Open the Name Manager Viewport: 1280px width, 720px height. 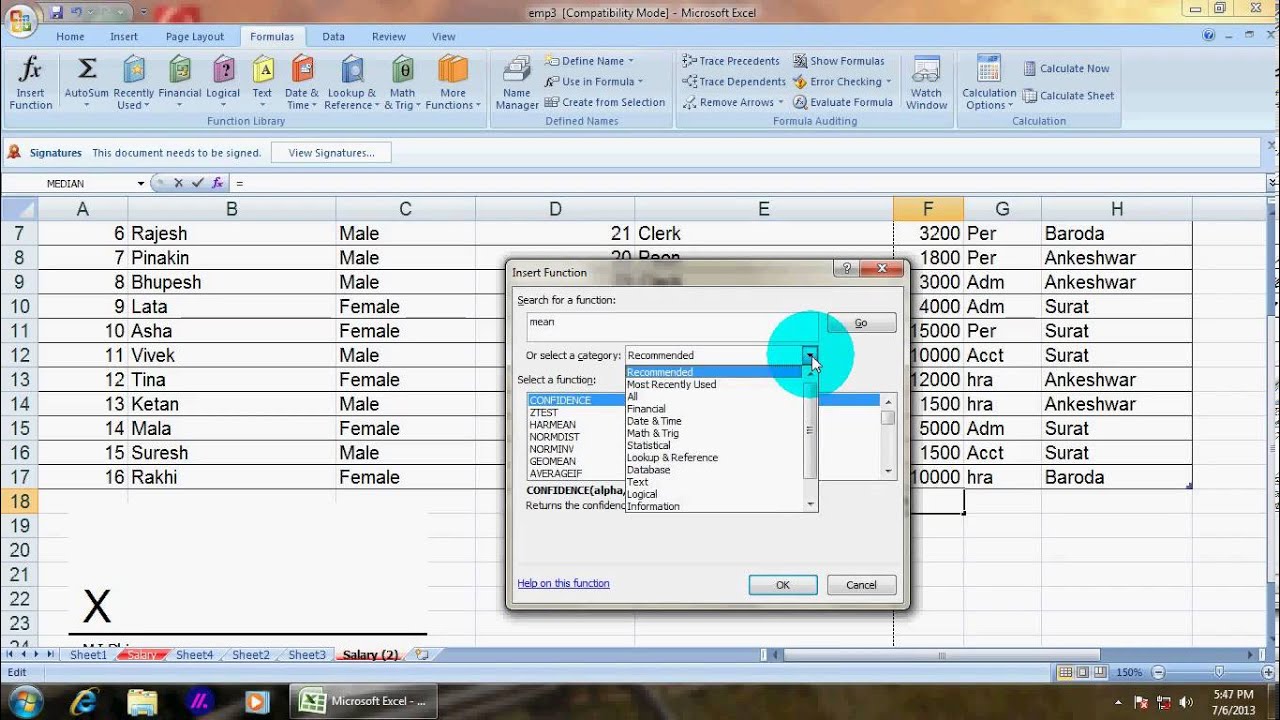[517, 84]
